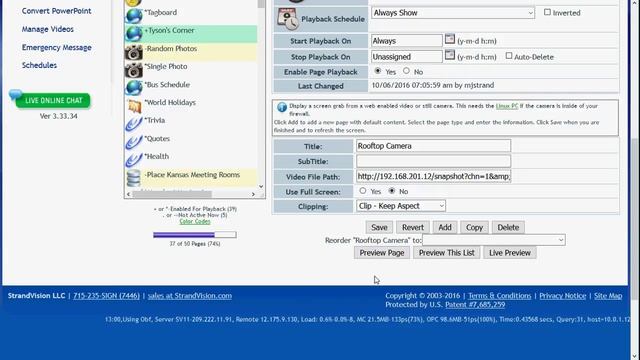Enable the Auto-Delete checkbox
Viewport: 640px width, 360px height.
(x=509, y=56)
